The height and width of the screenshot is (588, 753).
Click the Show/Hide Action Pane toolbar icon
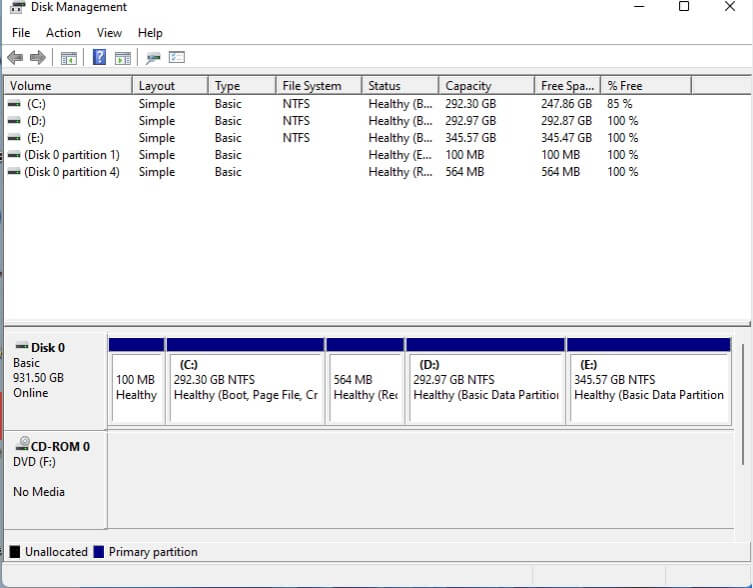pos(123,59)
